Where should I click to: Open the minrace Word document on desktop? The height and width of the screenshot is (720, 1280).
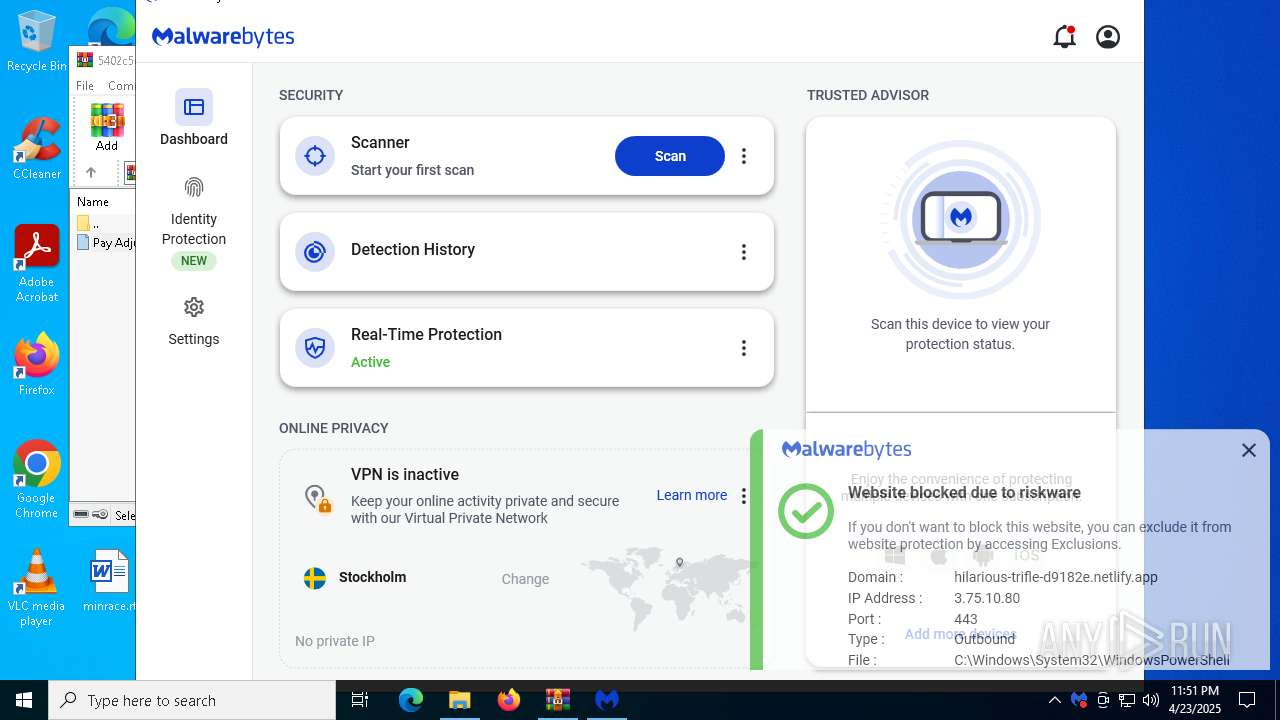point(109,580)
